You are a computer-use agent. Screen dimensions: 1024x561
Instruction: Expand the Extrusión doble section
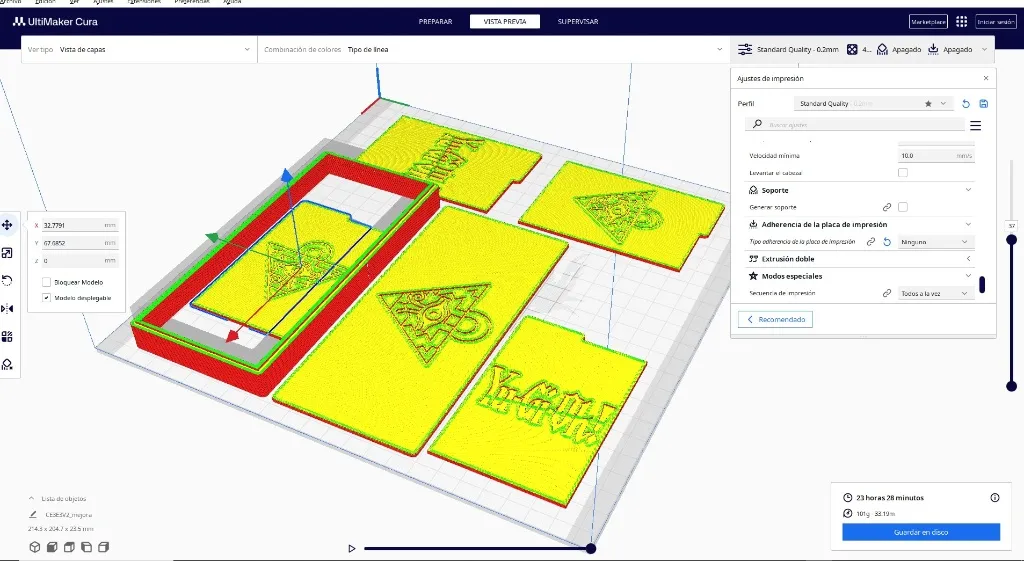[968, 259]
